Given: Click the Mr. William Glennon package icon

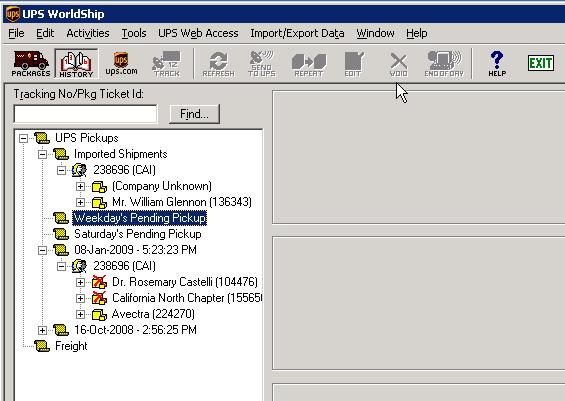Looking at the screenshot, I should pyautogui.click(x=99, y=202).
